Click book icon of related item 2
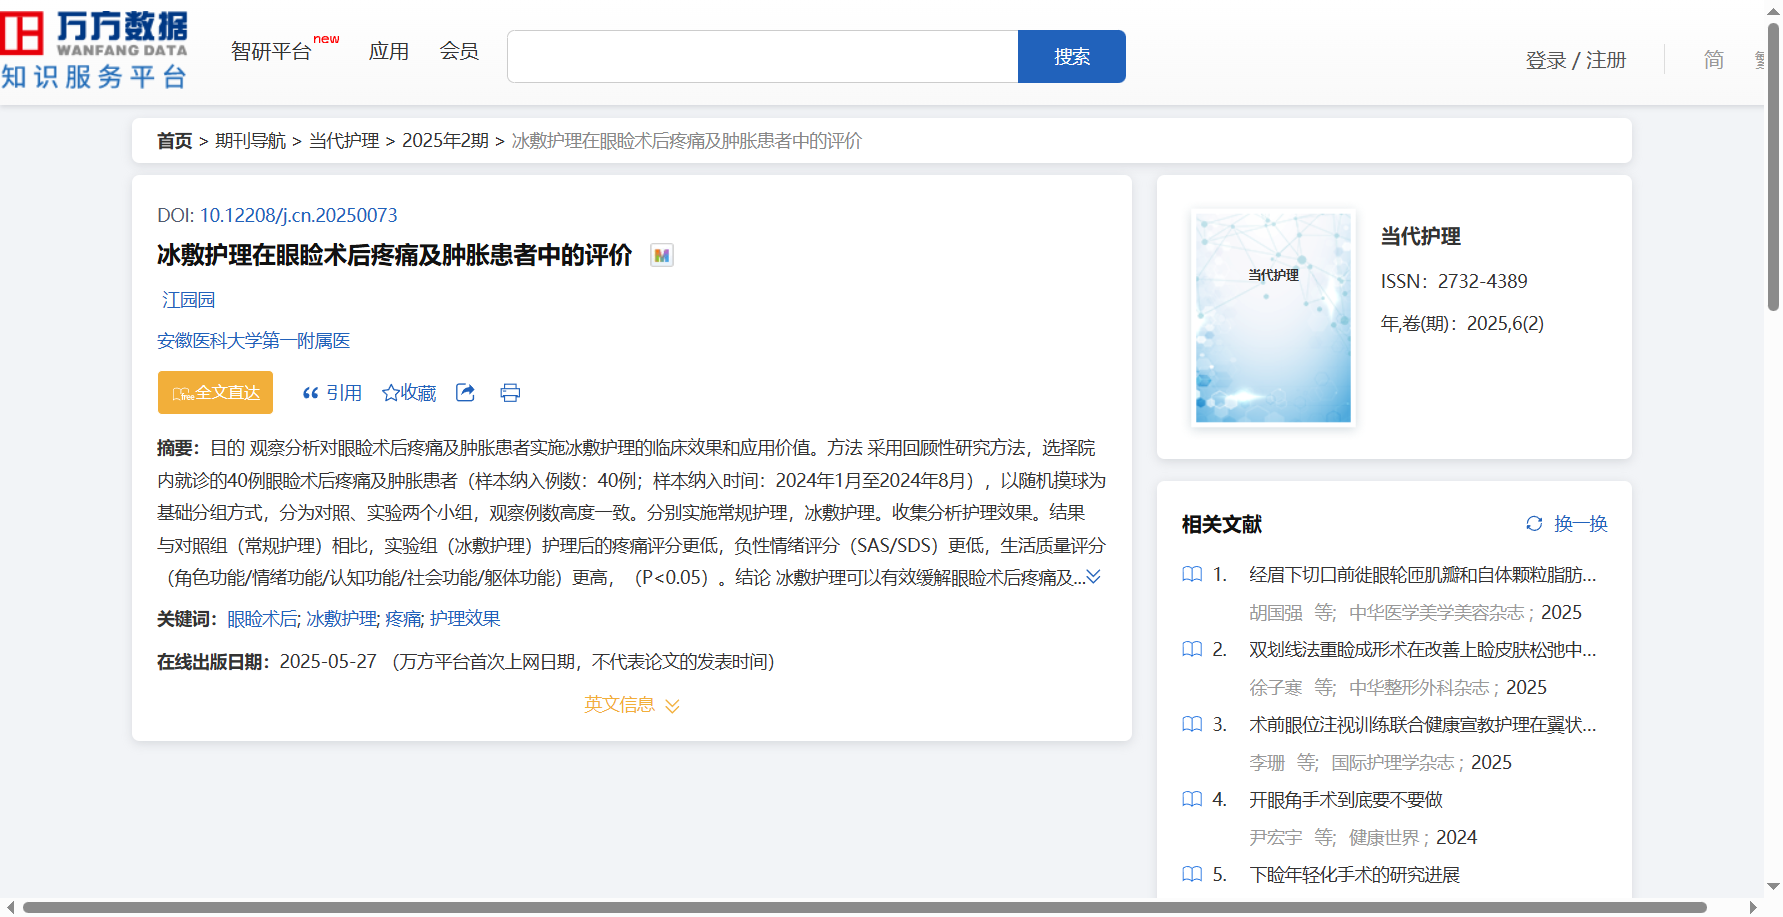The height and width of the screenshot is (917, 1783). pos(1192,649)
